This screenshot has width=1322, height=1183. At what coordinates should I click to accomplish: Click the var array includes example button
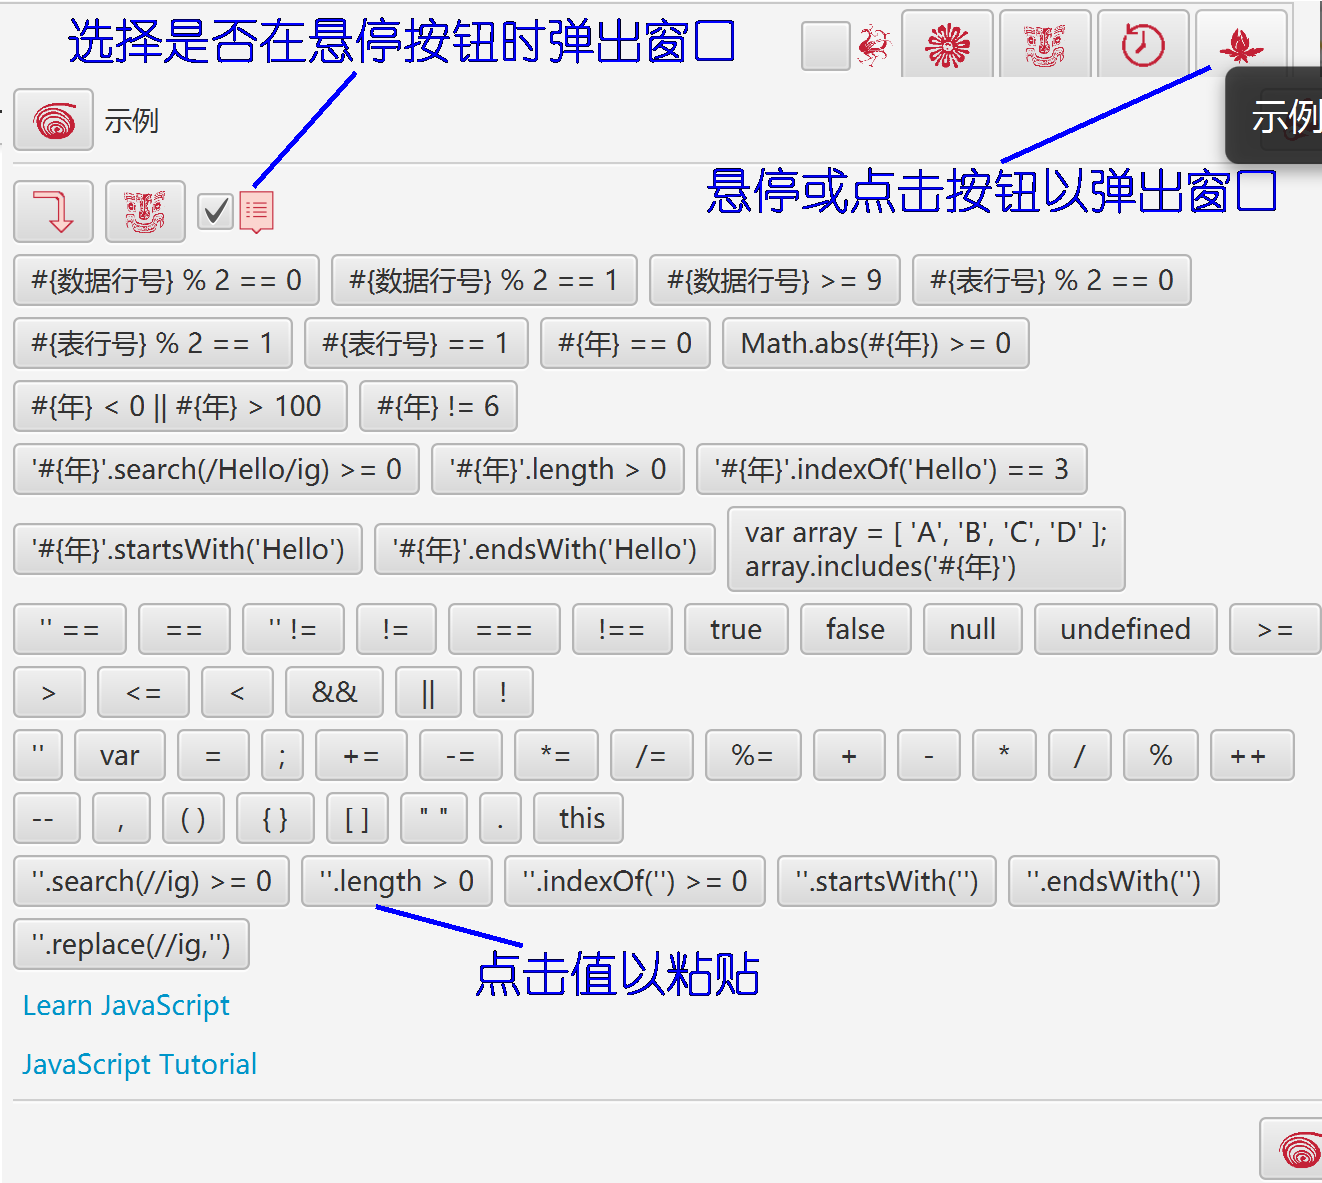(926, 549)
